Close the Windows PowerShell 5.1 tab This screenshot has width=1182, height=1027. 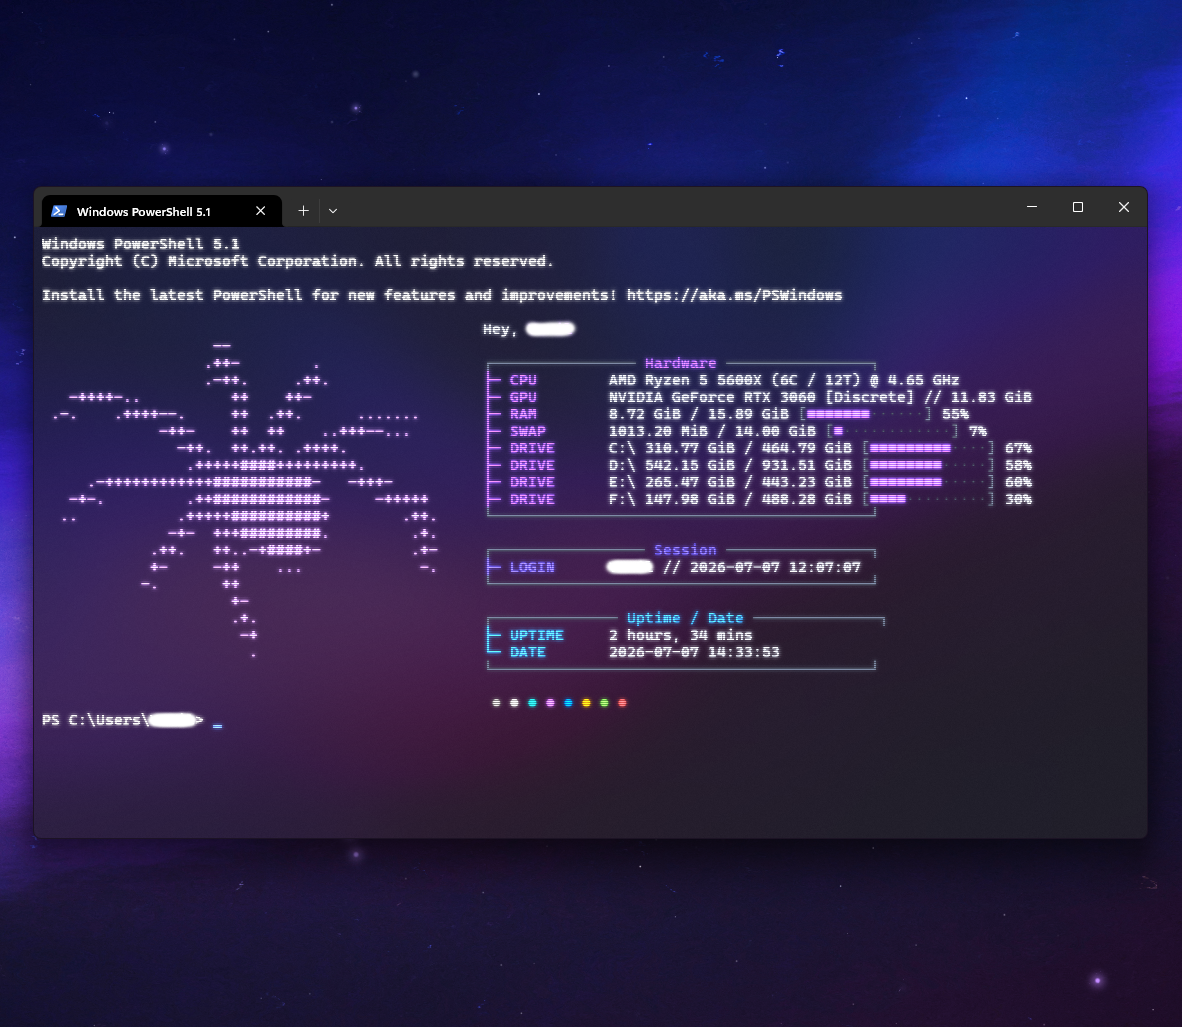click(261, 211)
